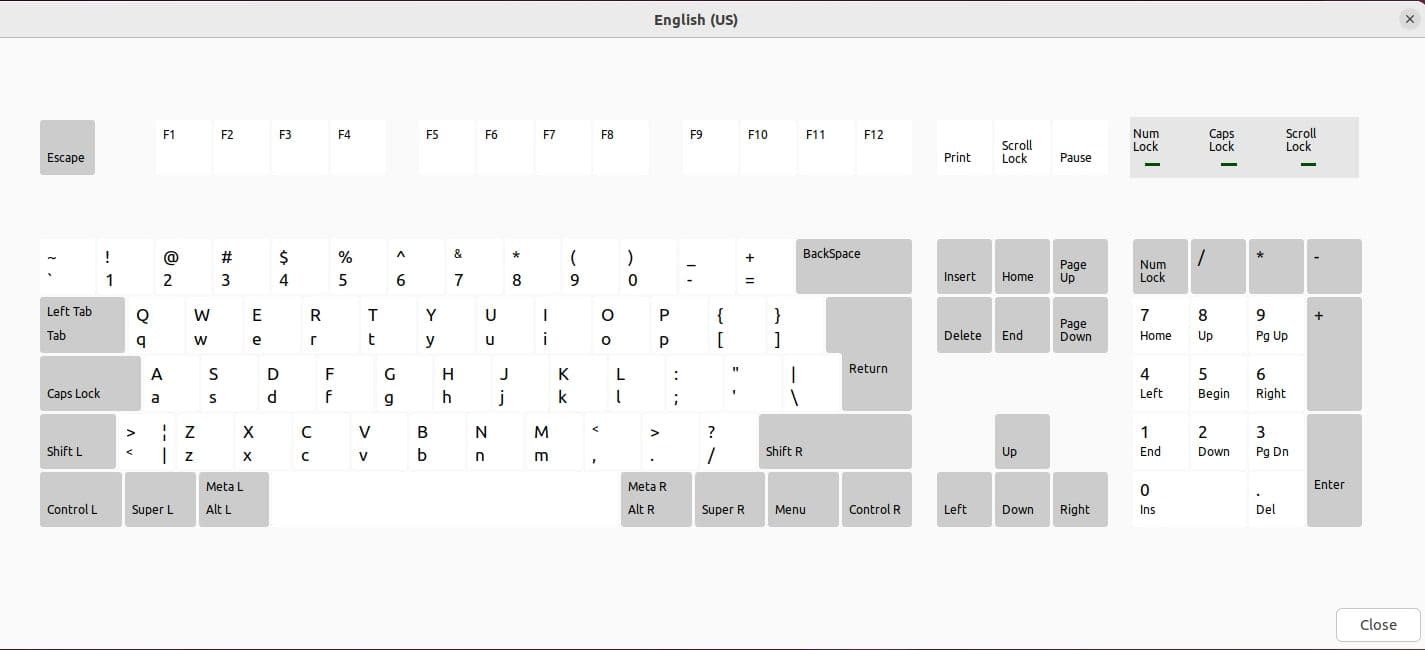Toggle the Caps Lock indicator
The width and height of the screenshot is (1425, 650).
tap(1227, 147)
